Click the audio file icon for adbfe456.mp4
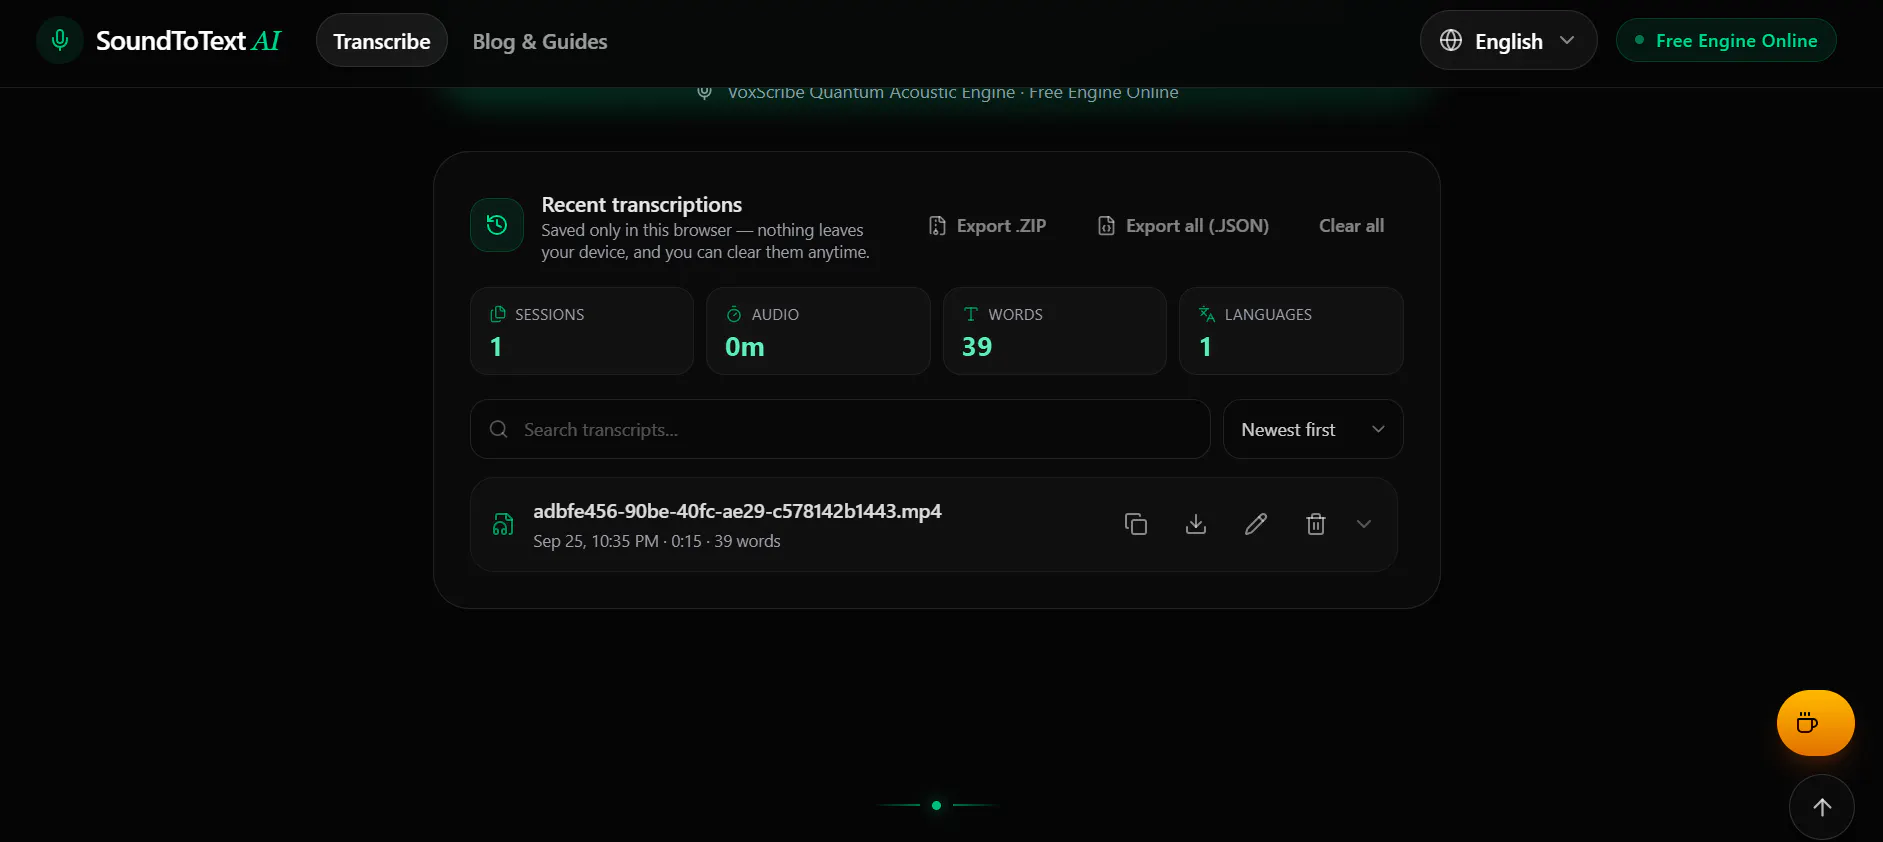 (503, 524)
